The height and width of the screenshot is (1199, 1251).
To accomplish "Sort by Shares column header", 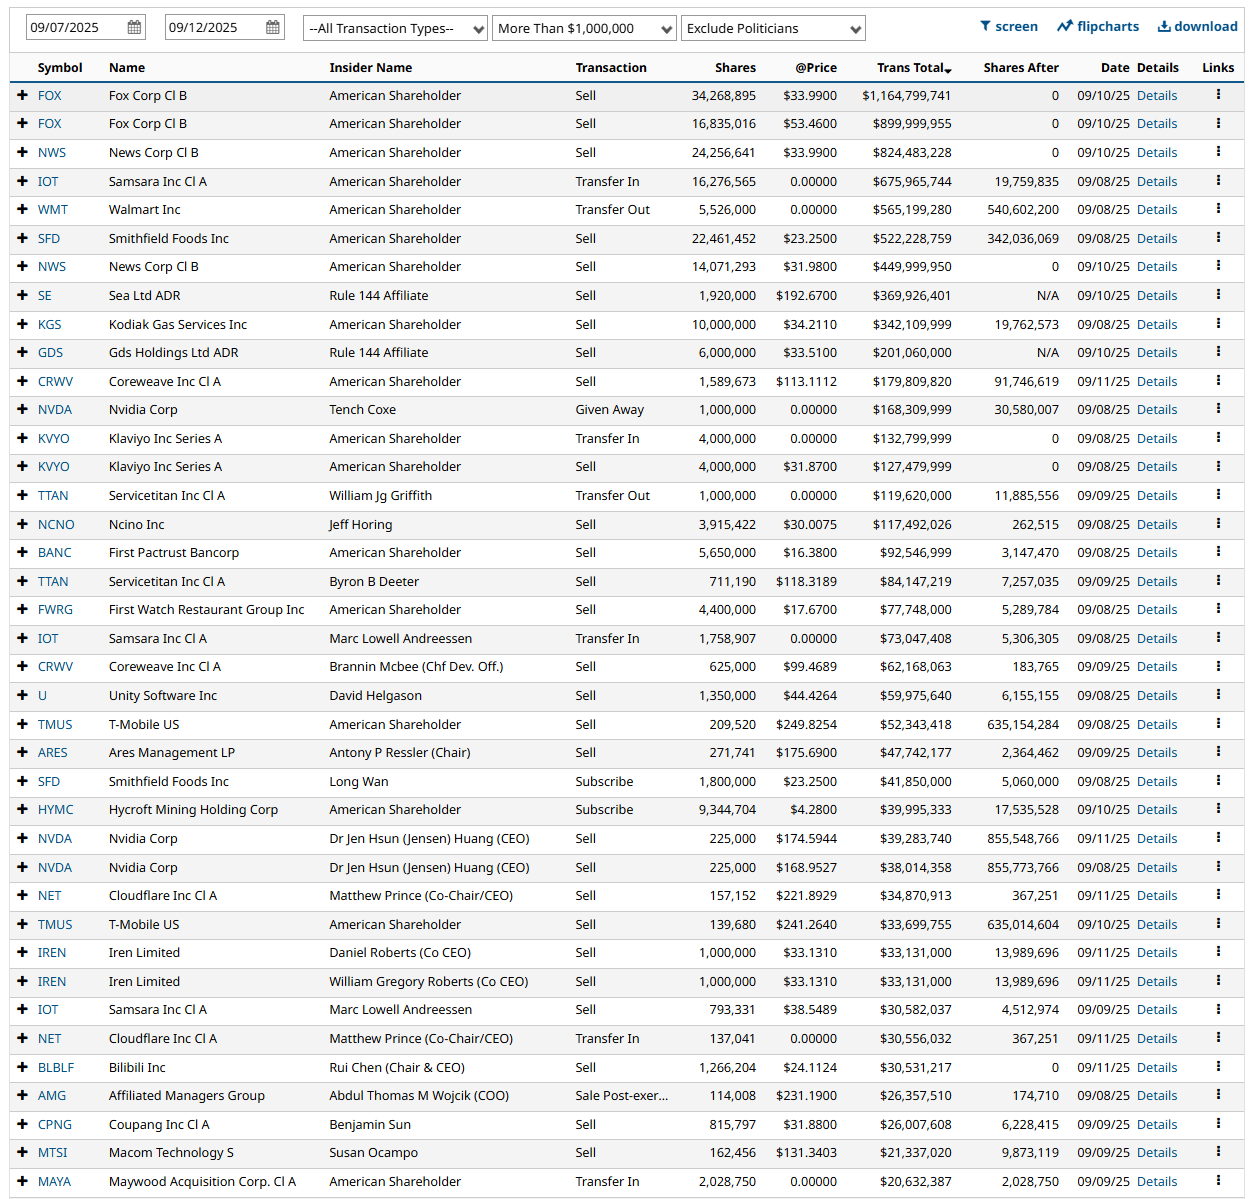I will pyautogui.click(x=735, y=67).
